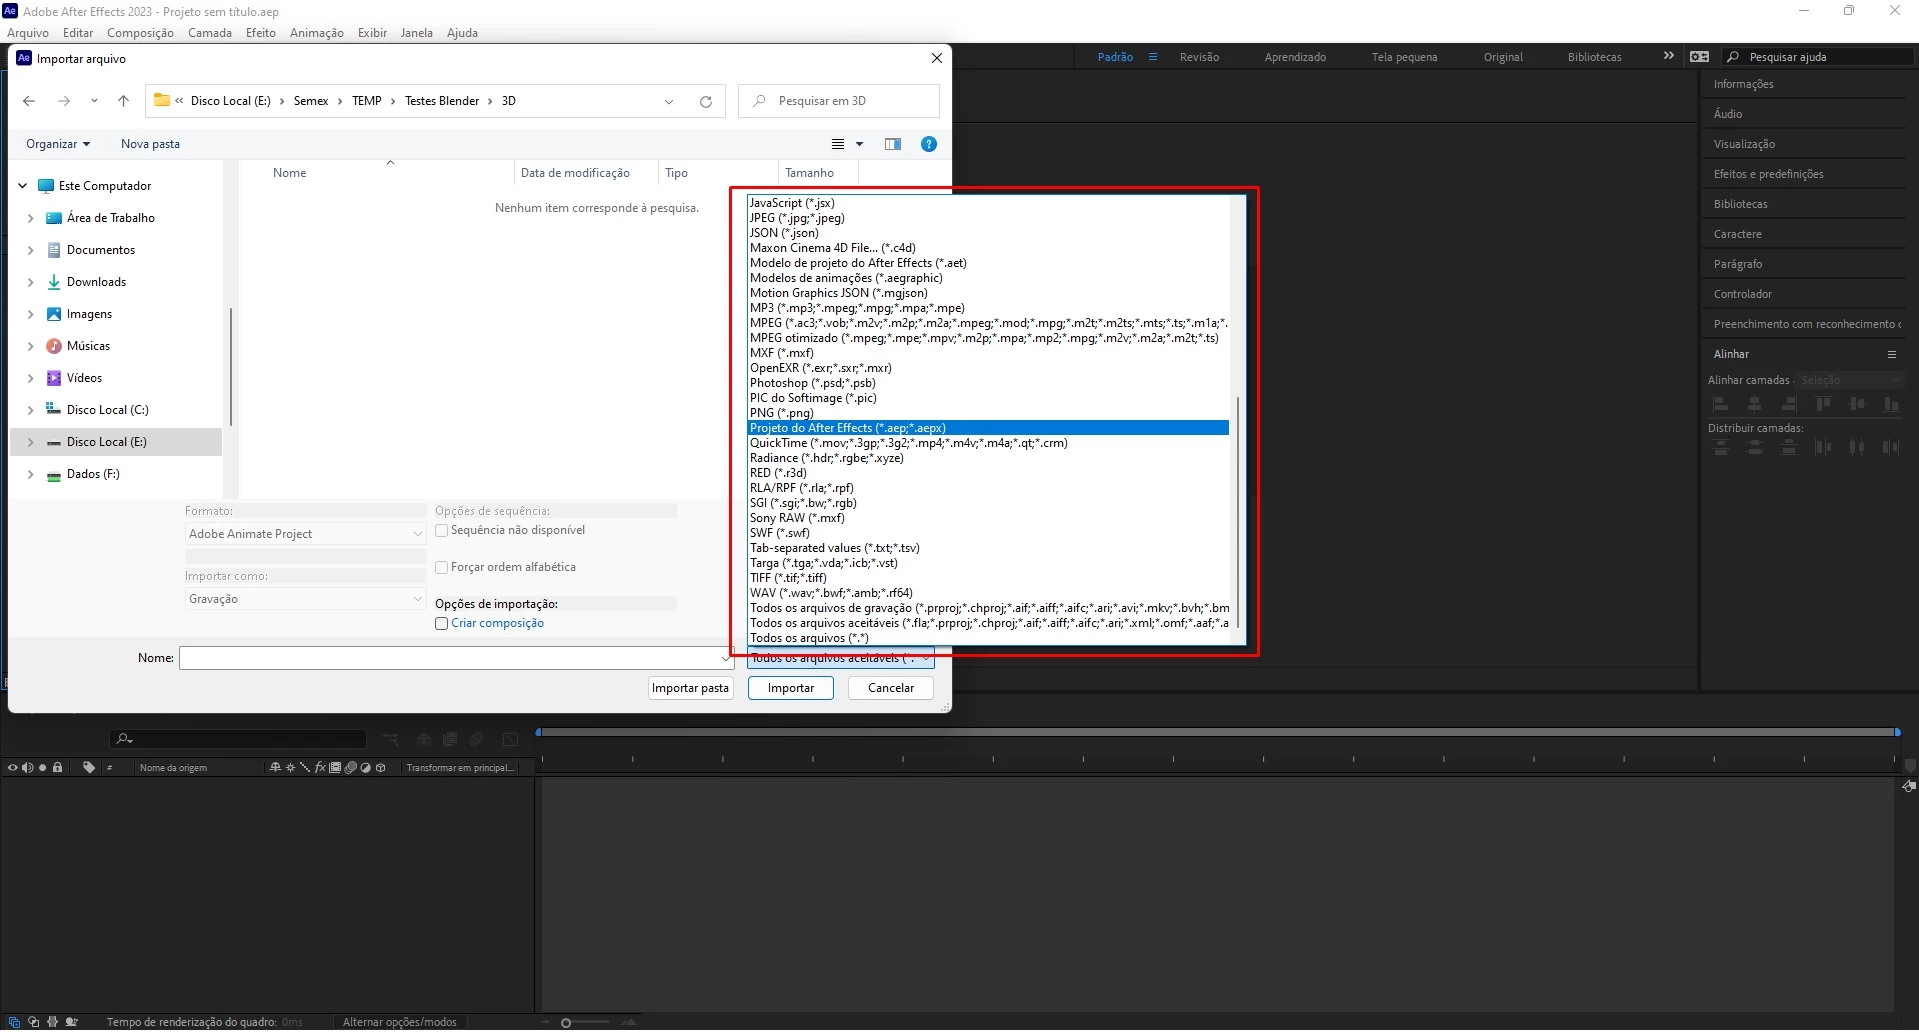Go up one folder level arrow
Image resolution: width=1919 pixels, height=1032 pixels.
tap(124, 101)
